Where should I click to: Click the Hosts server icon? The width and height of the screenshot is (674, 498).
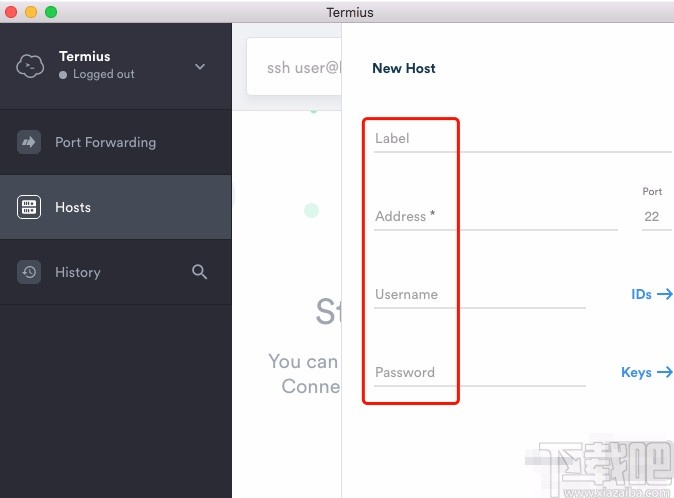[x=29, y=207]
